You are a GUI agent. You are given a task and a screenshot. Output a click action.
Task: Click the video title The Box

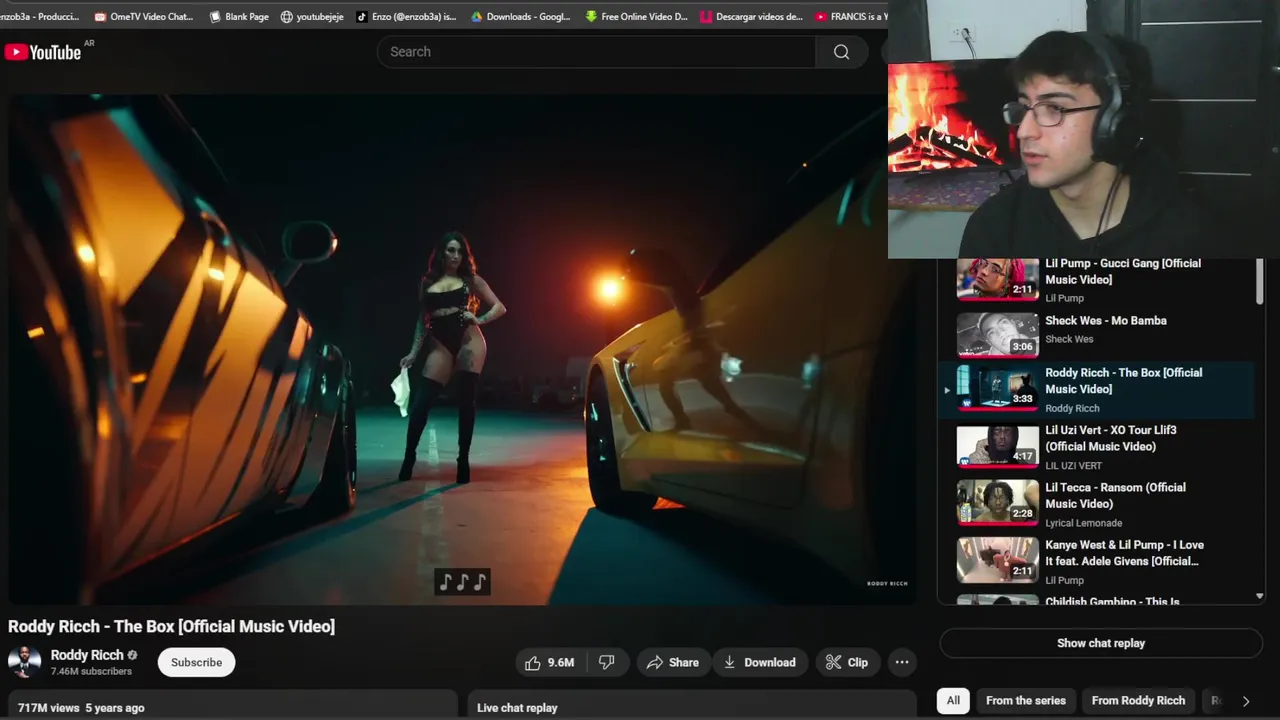(172, 626)
